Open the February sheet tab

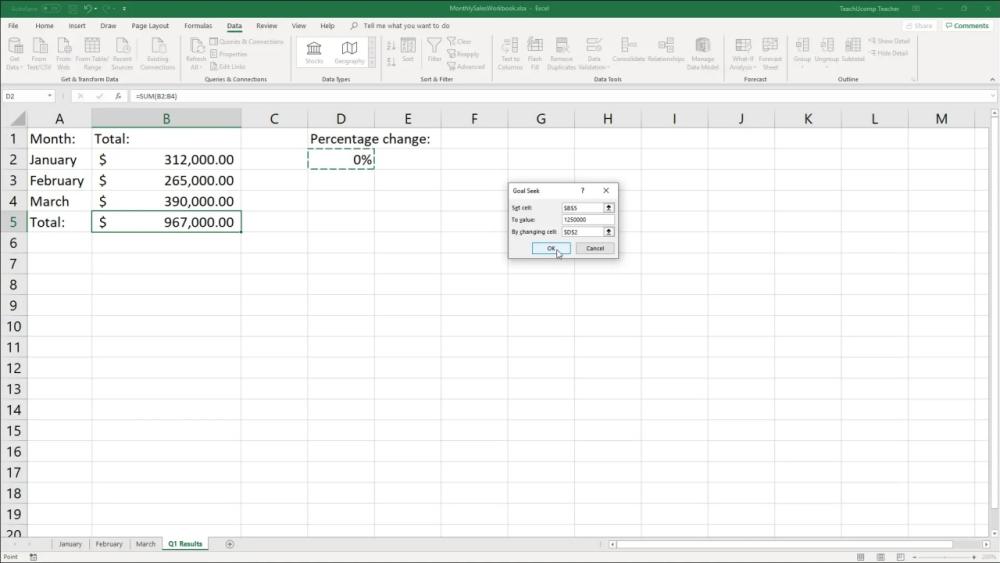(109, 544)
